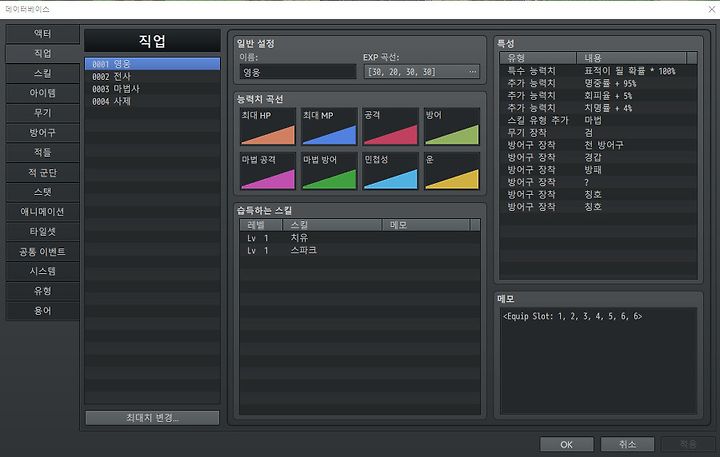Select the 스탯 tab

42,192
